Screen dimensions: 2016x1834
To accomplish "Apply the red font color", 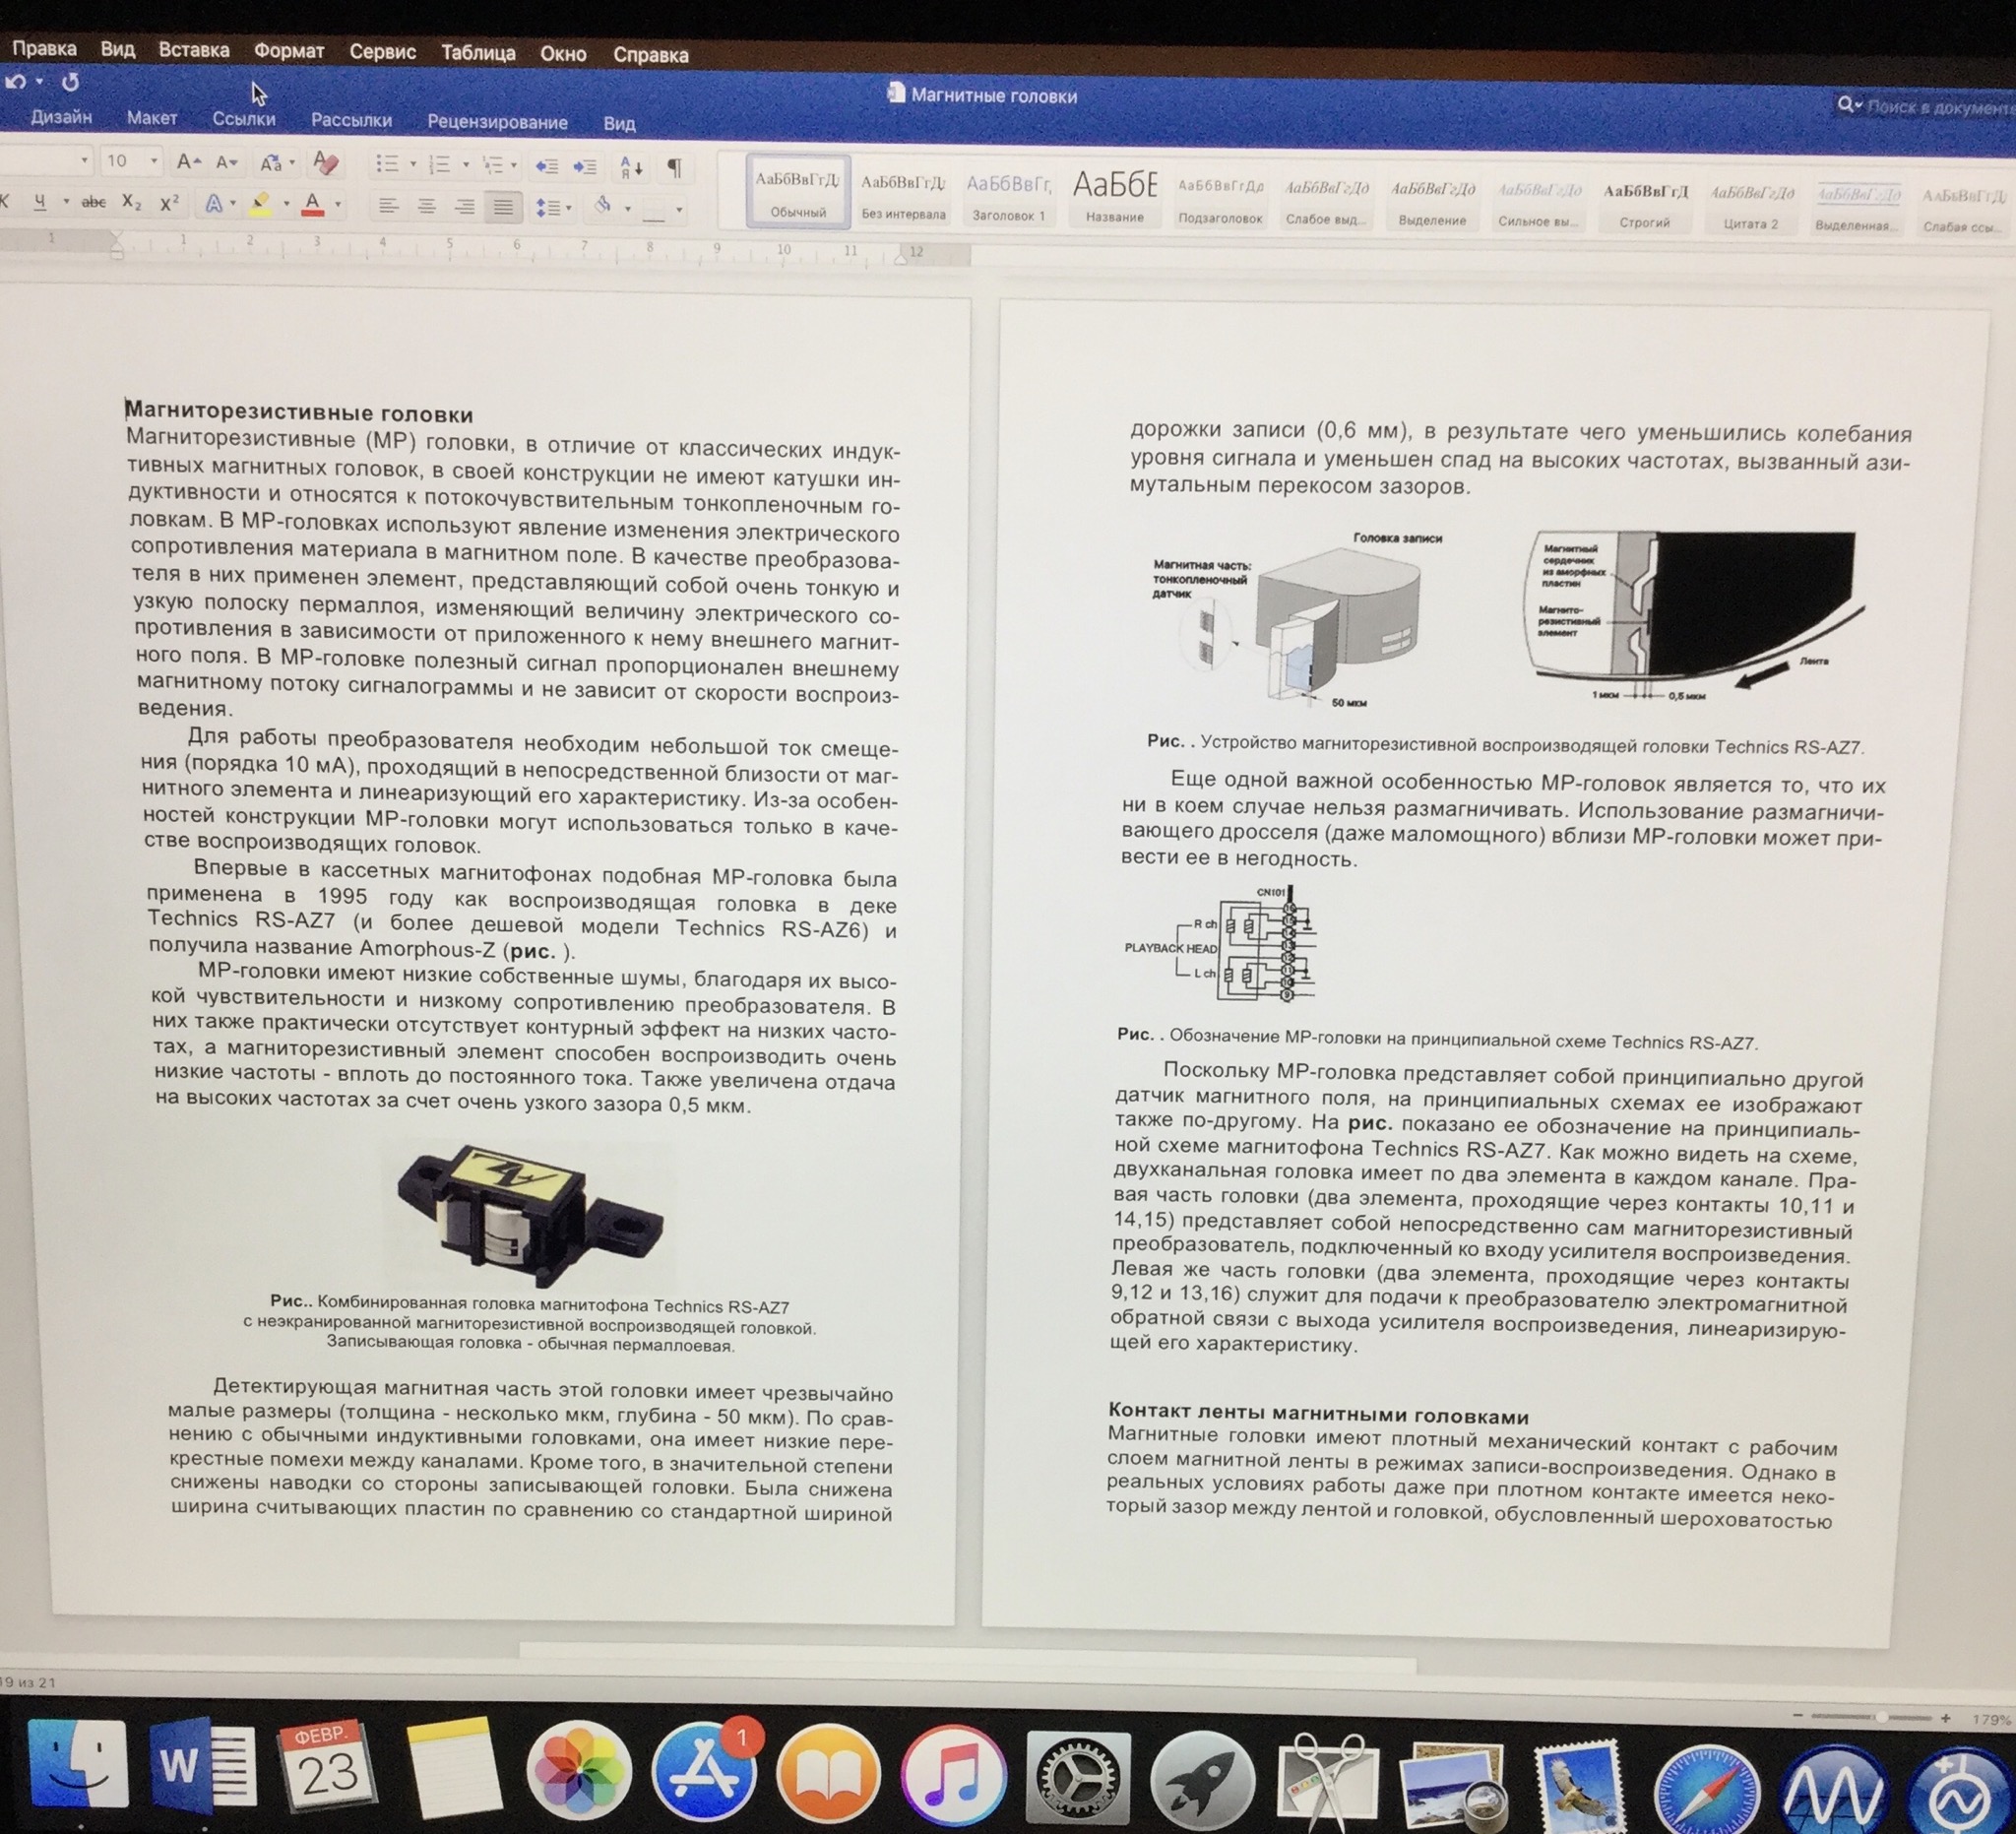I will pyautogui.click(x=313, y=205).
